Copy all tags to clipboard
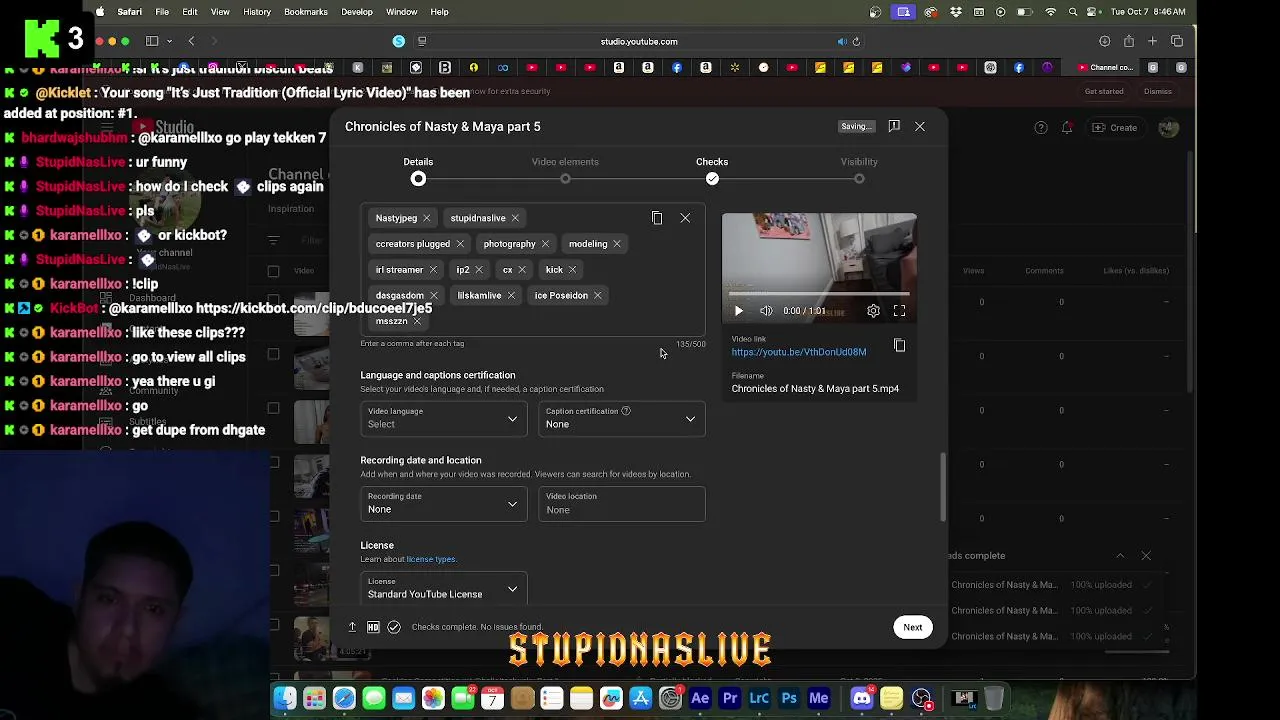1280x720 pixels. pos(657,218)
